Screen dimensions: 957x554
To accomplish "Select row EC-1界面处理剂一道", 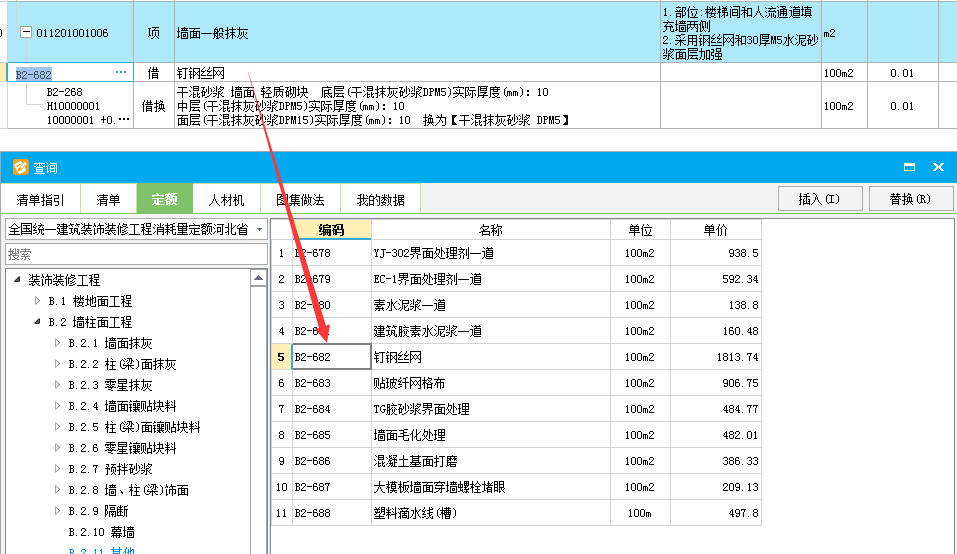I will tap(516, 279).
